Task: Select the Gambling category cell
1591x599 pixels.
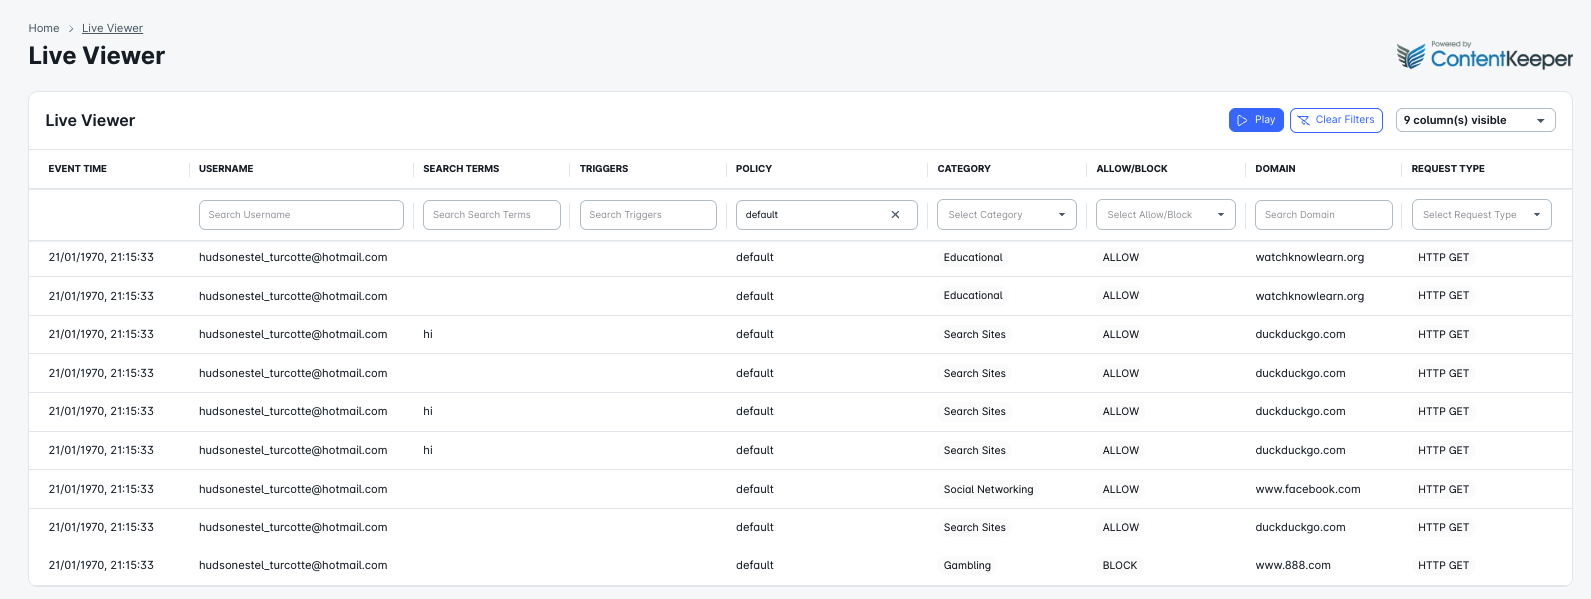Action: (x=967, y=566)
